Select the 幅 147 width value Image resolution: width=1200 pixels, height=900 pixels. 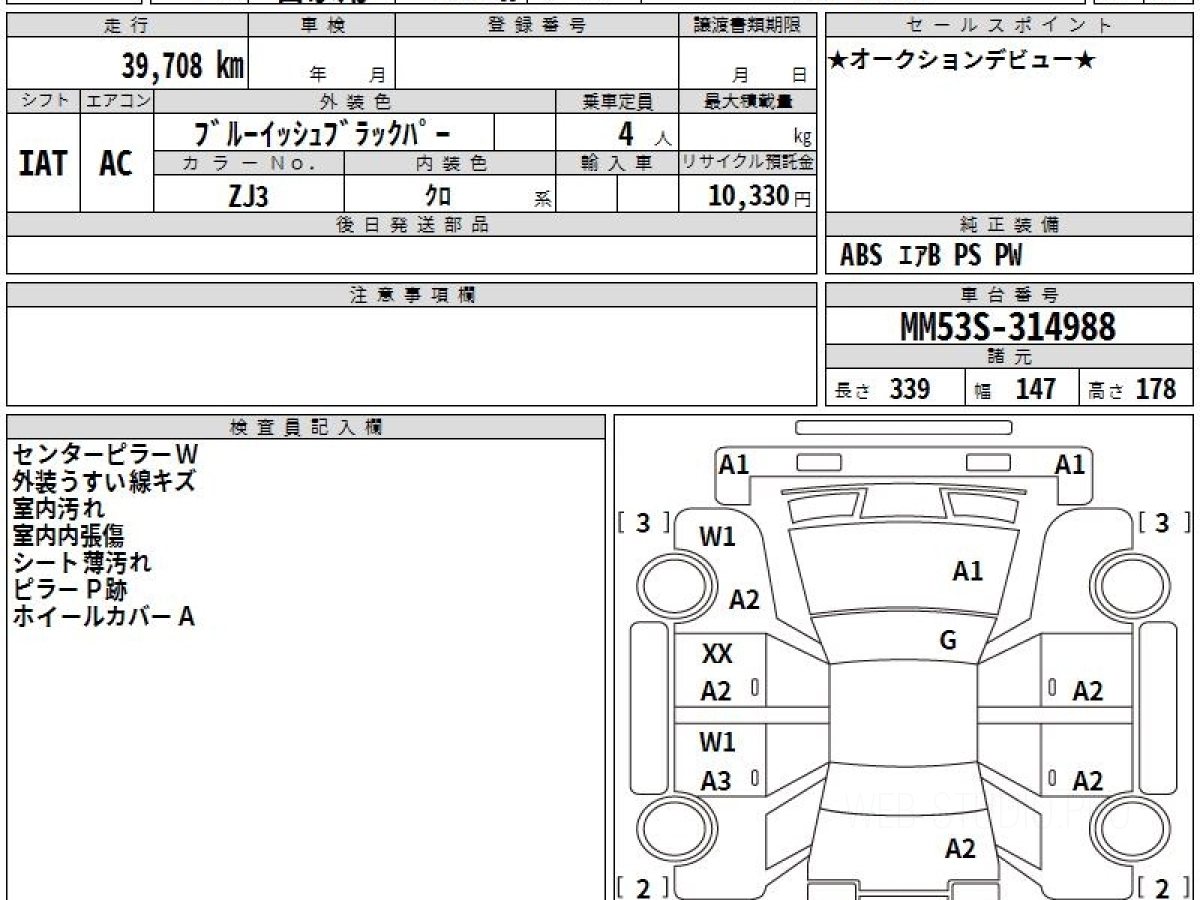pyautogui.click(x=1014, y=389)
